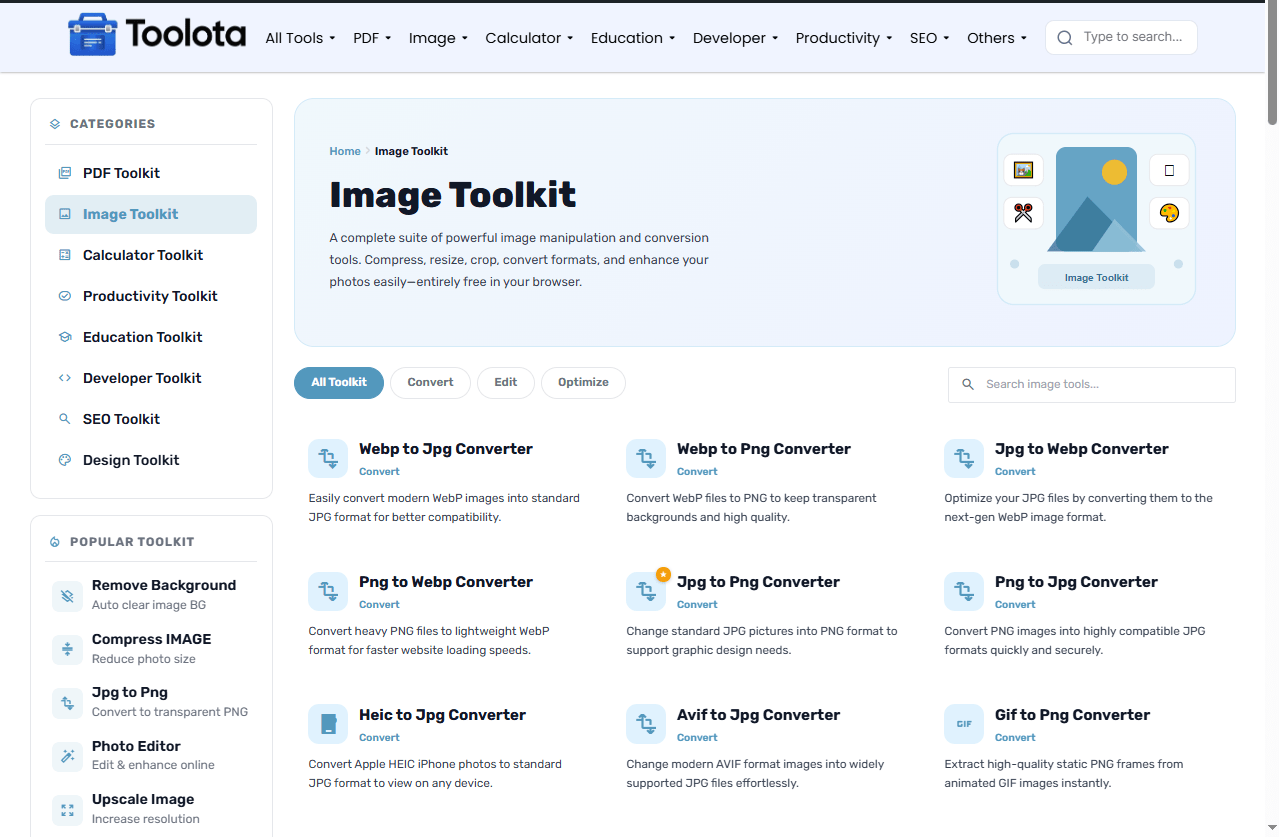Click the starred Jpg to Png Converter icon
1279x837 pixels.
[x=646, y=592]
